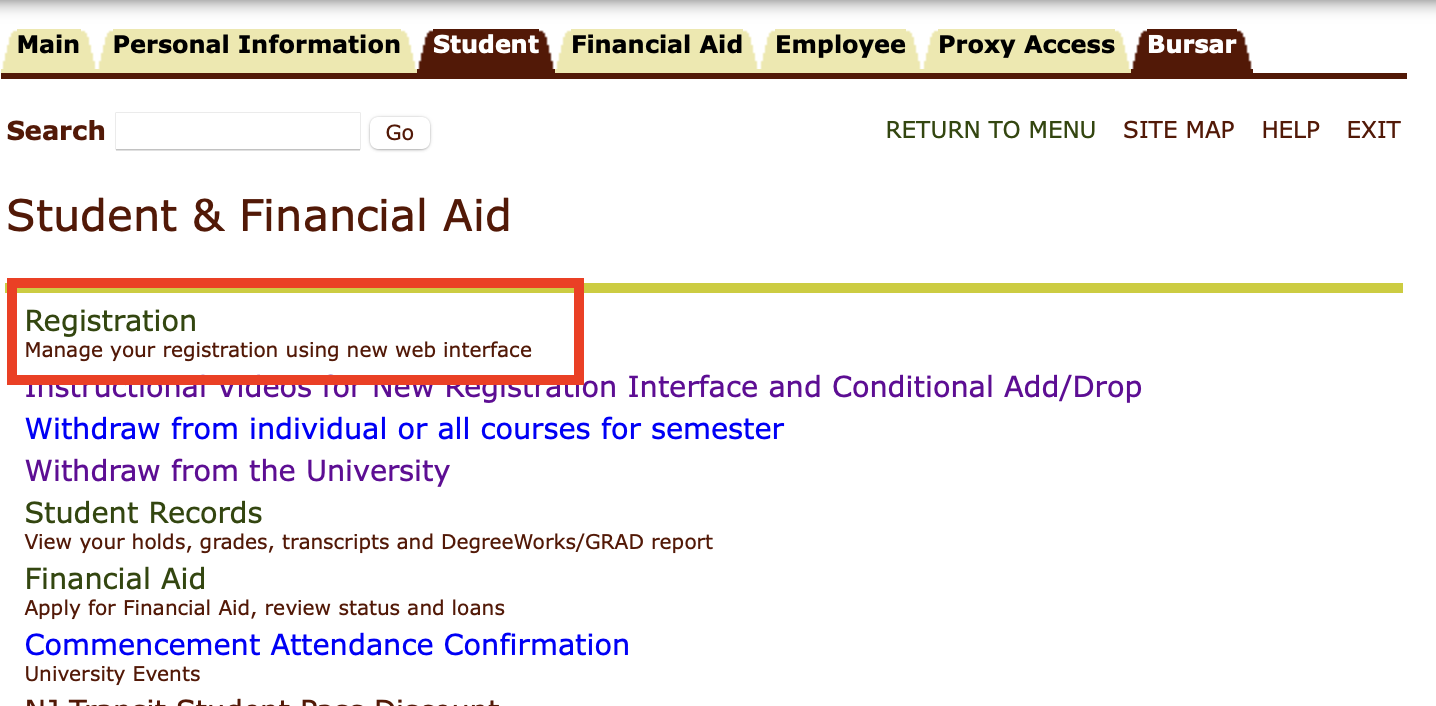Switch to the Financial Aid tab
Screen dimensions: 1436x706
pos(656,44)
